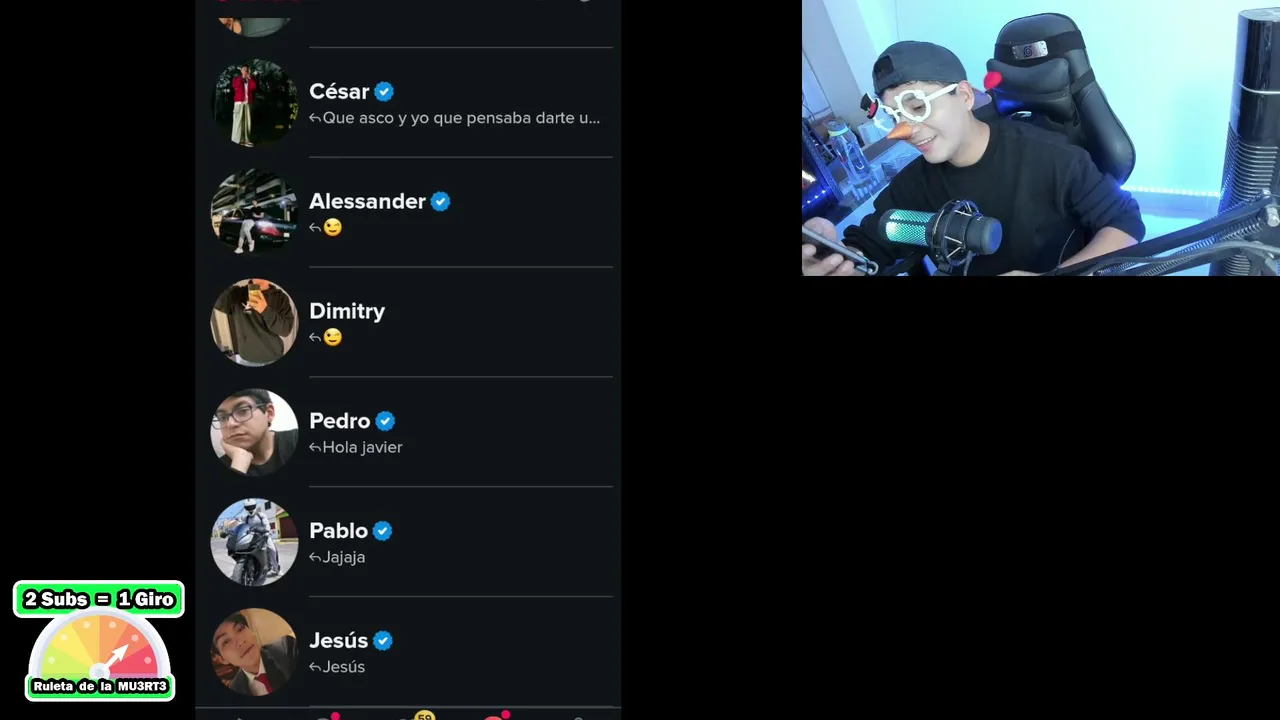
Task: View Alessander's car profile photo
Action: pos(254,212)
